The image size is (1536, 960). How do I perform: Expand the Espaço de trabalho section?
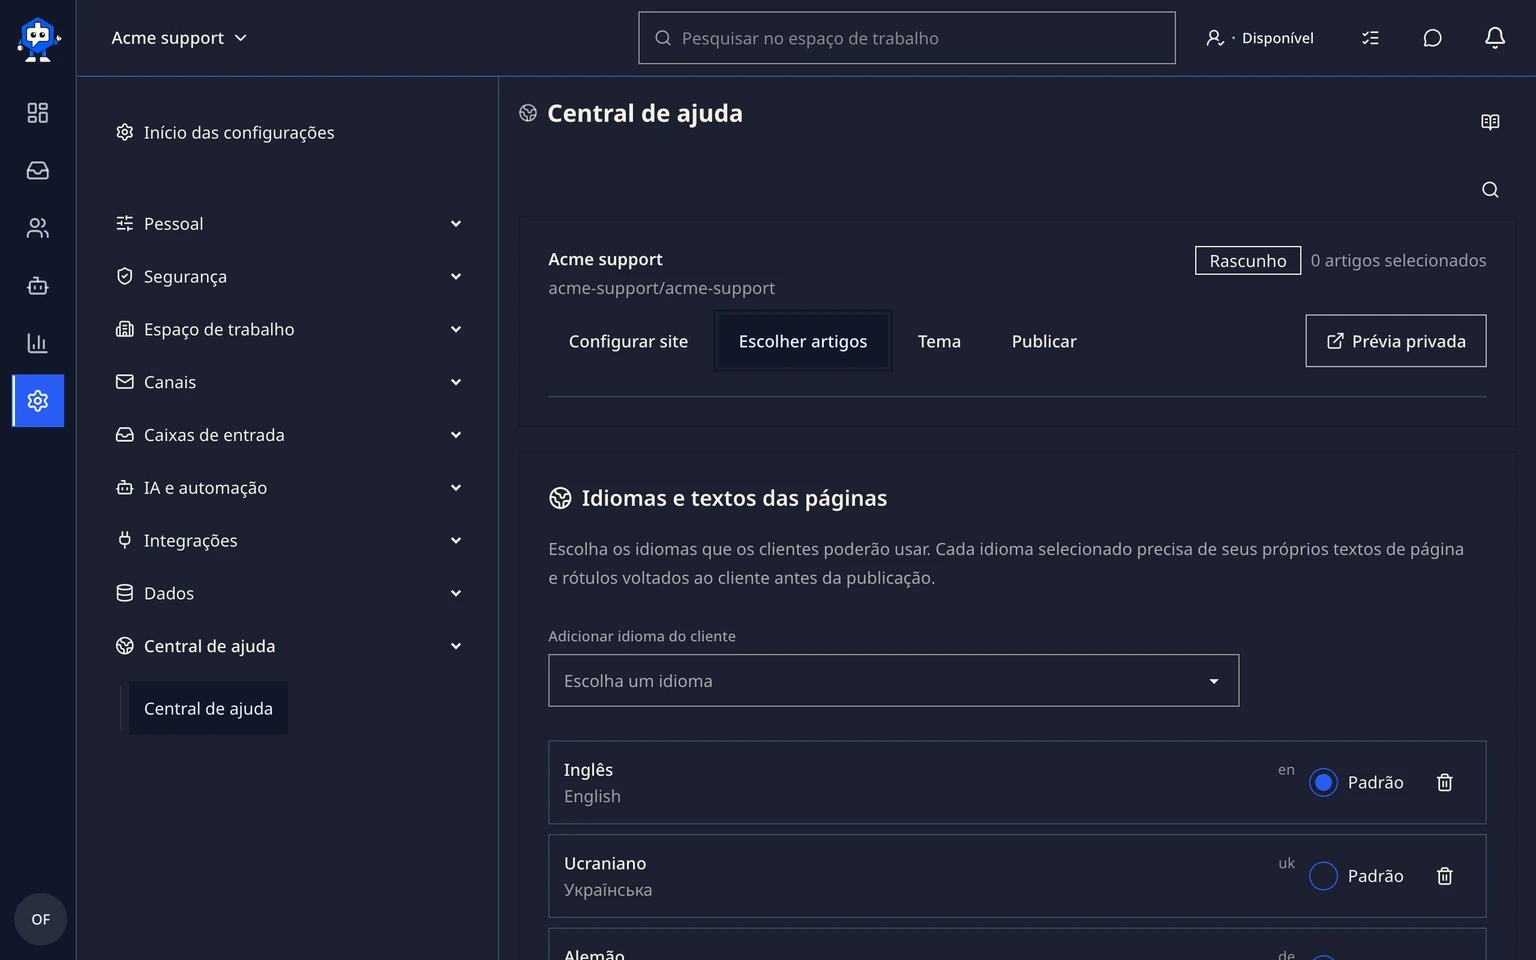point(289,330)
